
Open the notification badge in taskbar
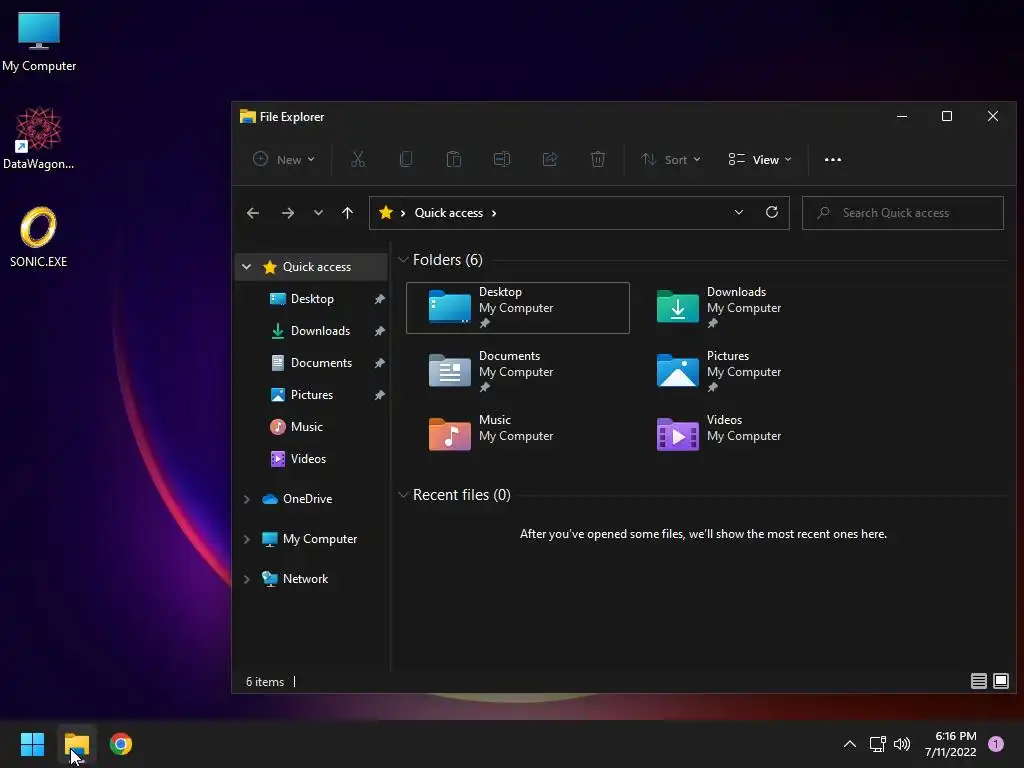tap(996, 744)
